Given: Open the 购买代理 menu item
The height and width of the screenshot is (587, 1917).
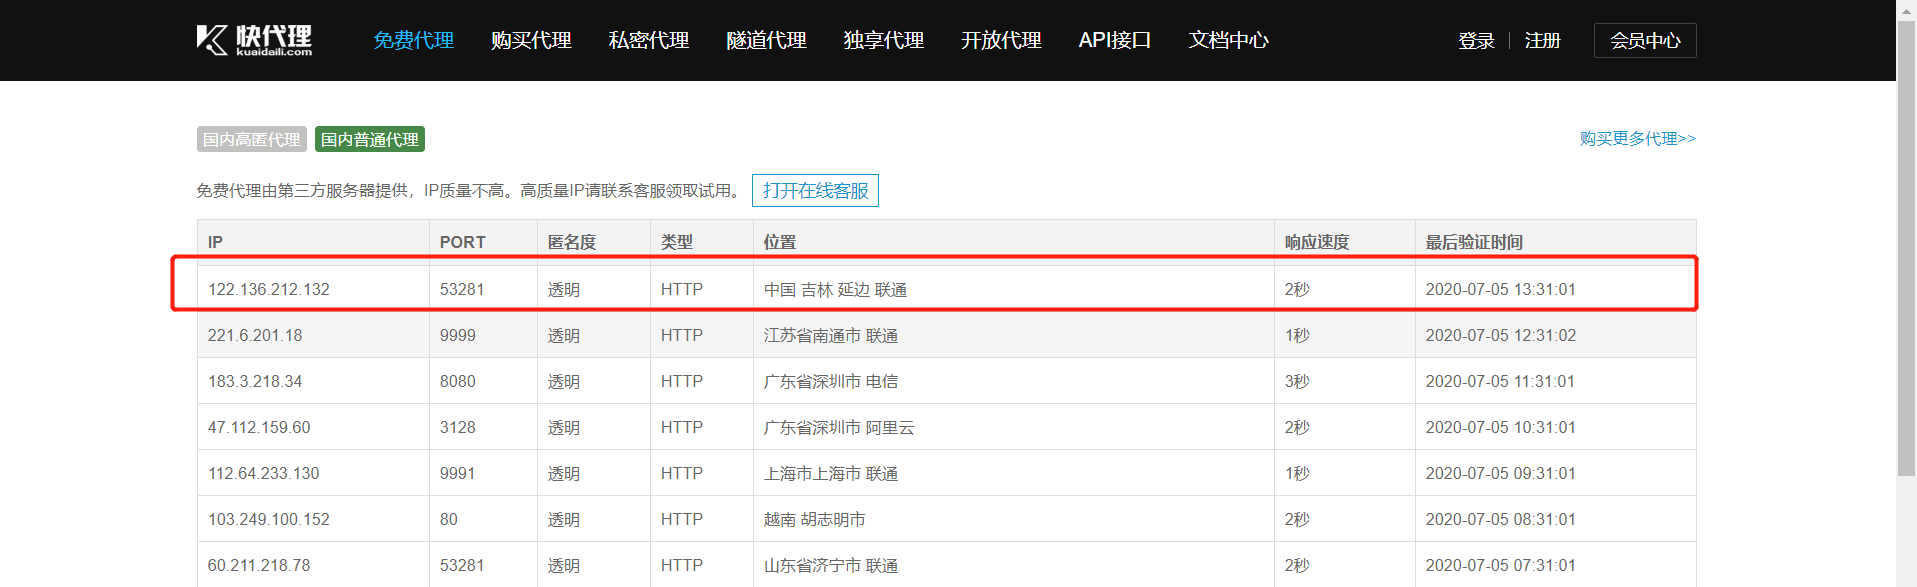Looking at the screenshot, I should pos(531,40).
